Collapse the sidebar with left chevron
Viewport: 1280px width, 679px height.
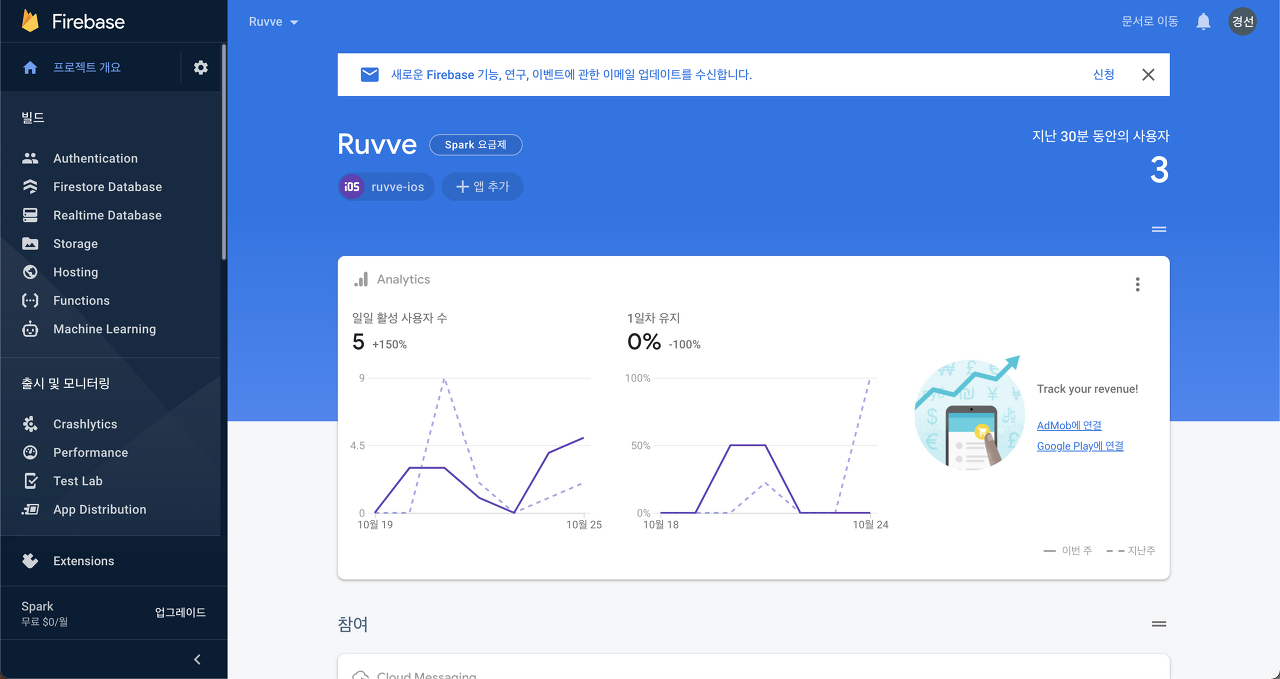[x=197, y=659]
